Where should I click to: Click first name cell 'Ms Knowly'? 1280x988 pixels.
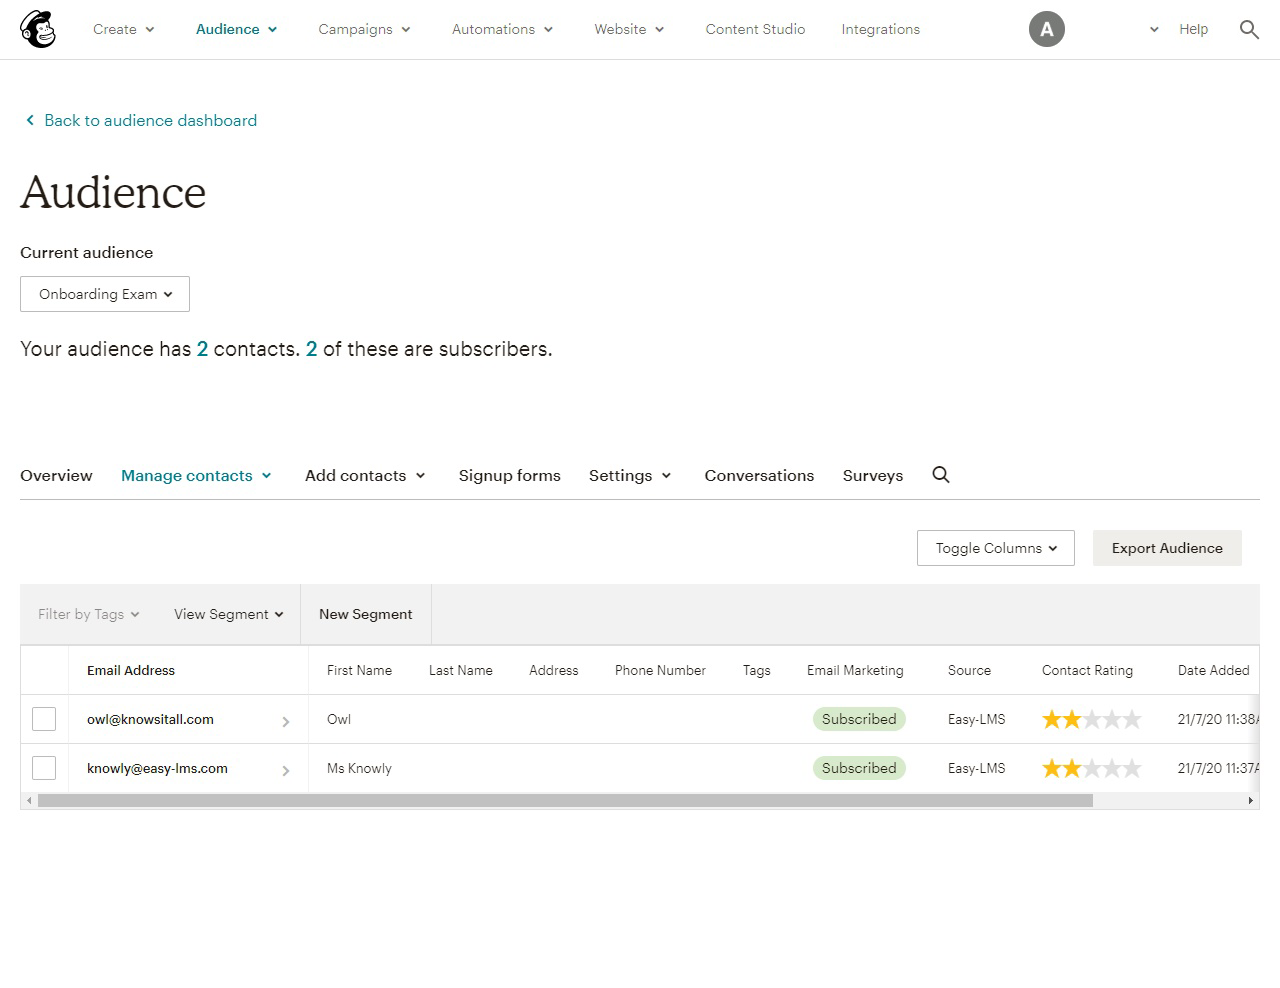pyautogui.click(x=359, y=768)
